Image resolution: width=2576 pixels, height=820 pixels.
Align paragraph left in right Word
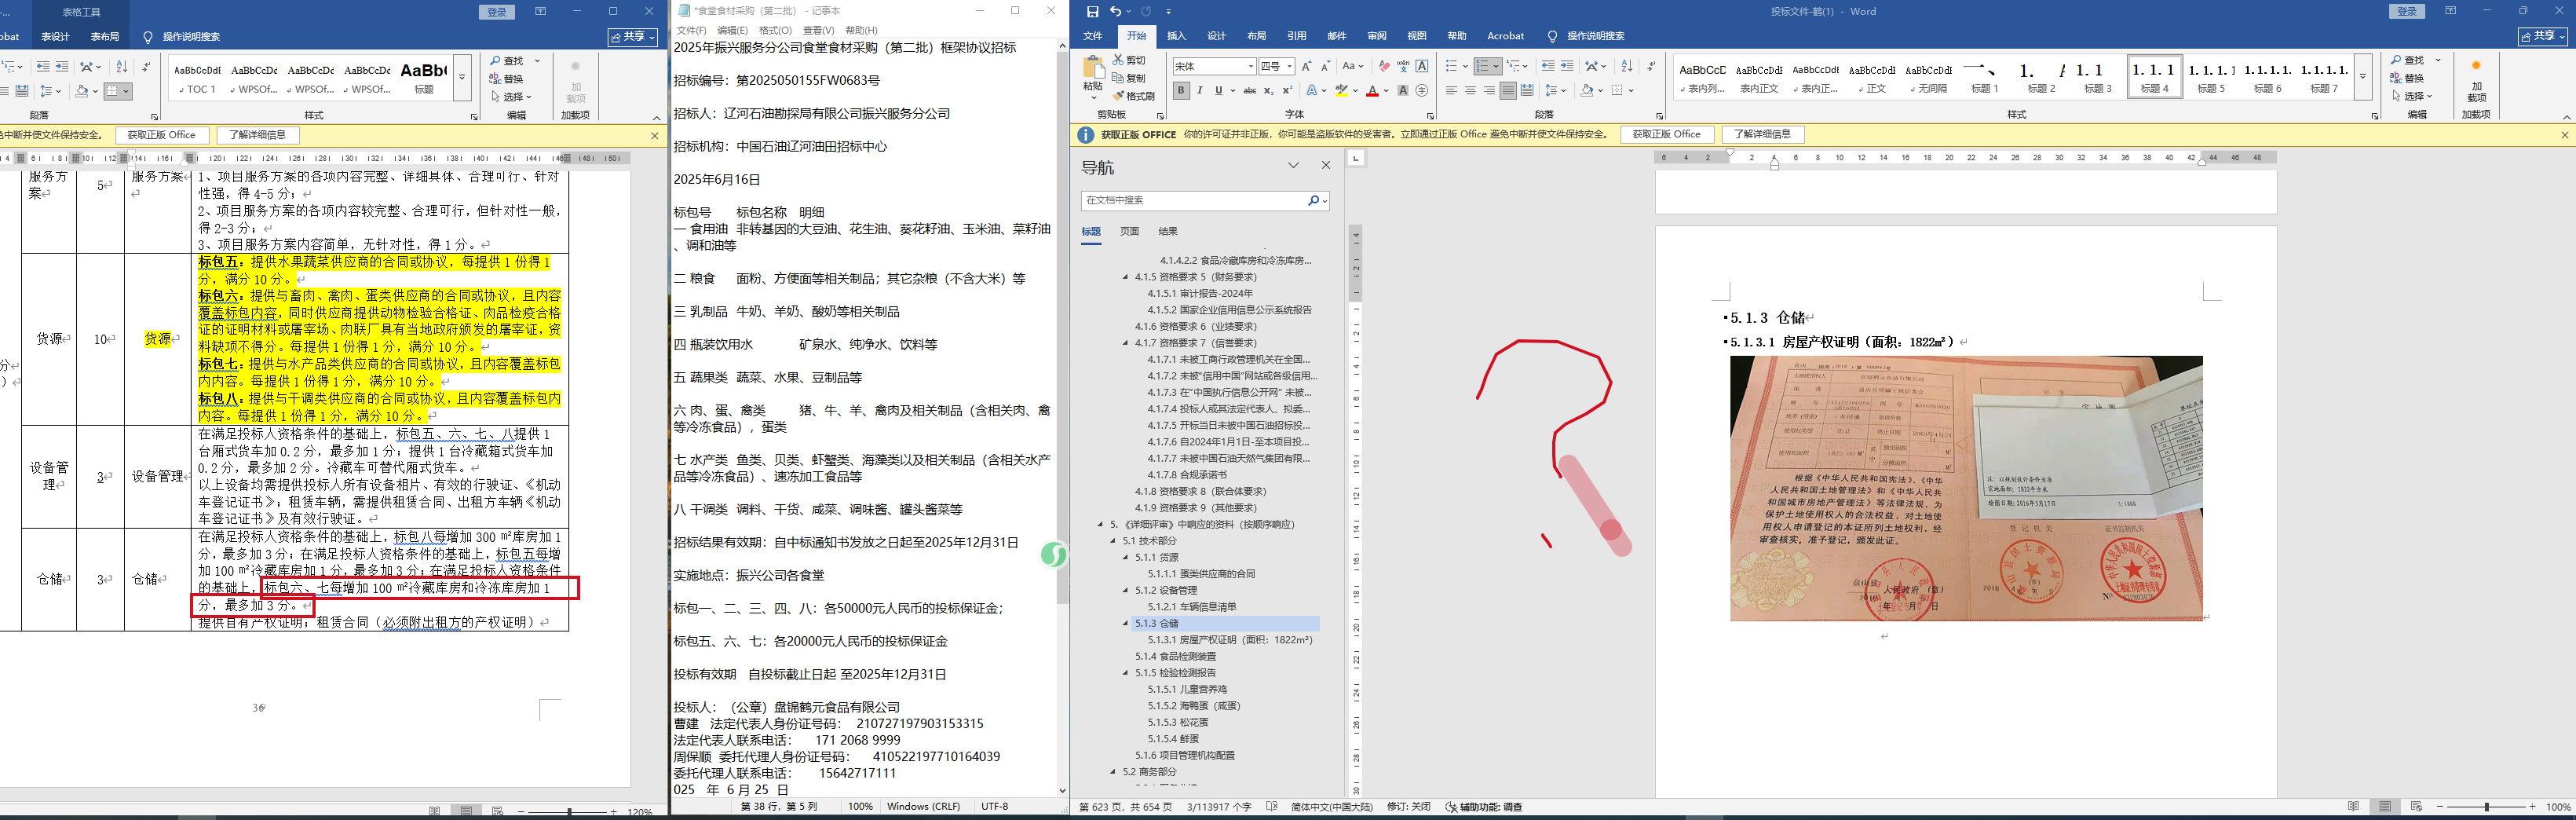click(x=1451, y=91)
